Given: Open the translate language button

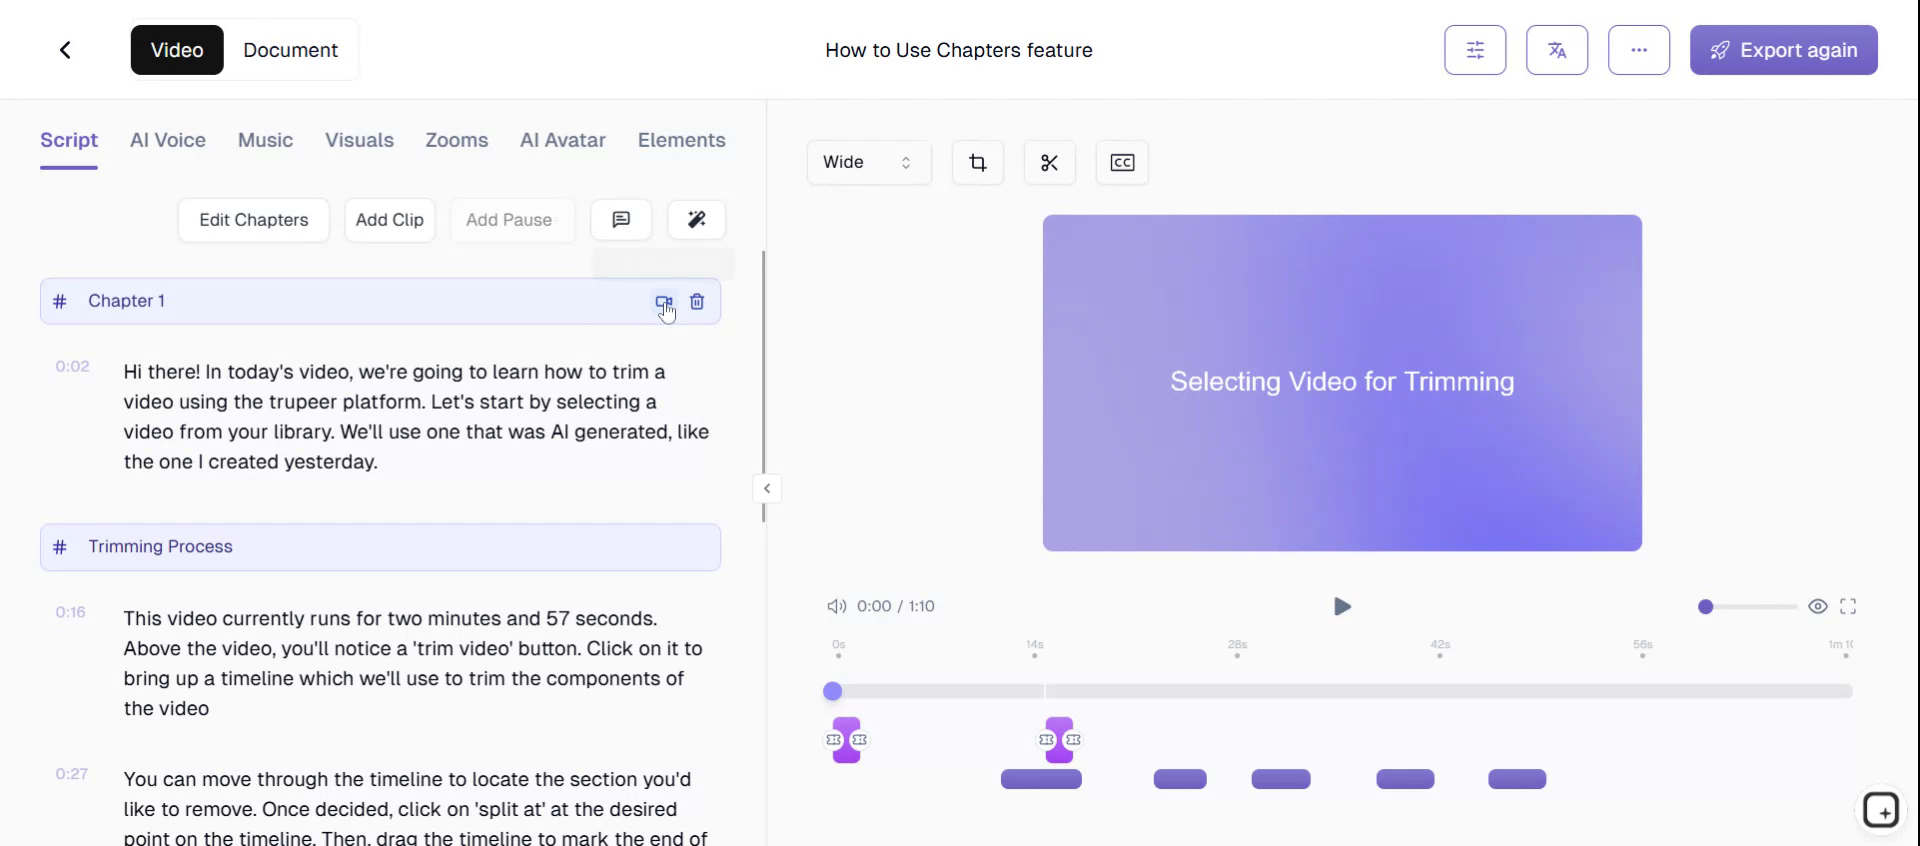Looking at the screenshot, I should [1557, 50].
